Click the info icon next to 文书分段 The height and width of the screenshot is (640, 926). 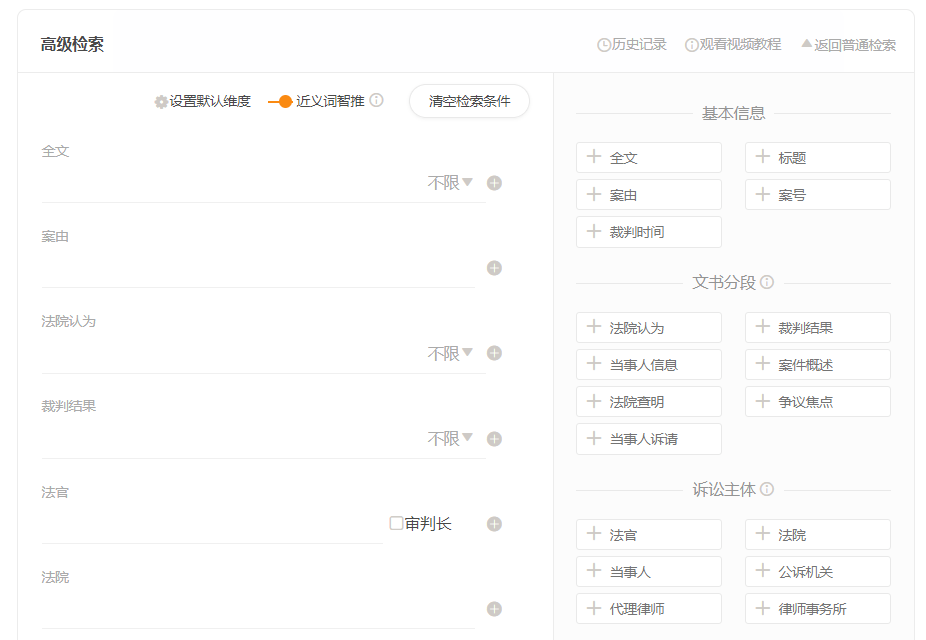coord(767,282)
